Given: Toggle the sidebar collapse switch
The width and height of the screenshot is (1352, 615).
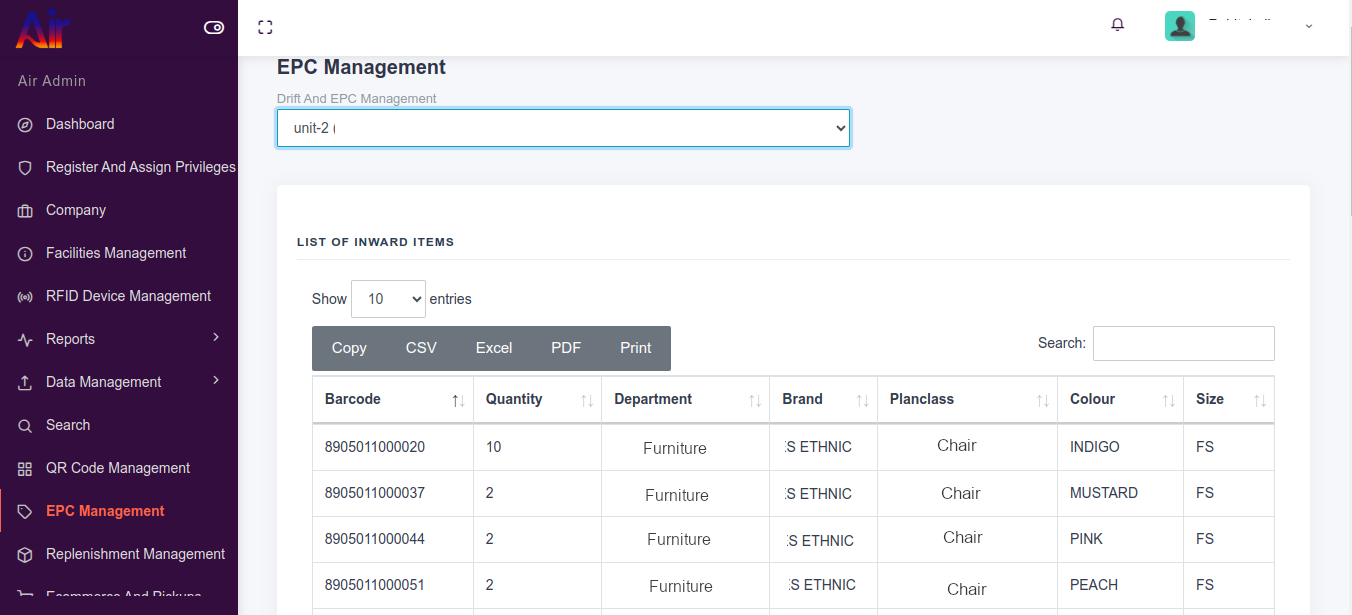Looking at the screenshot, I should pos(214,28).
